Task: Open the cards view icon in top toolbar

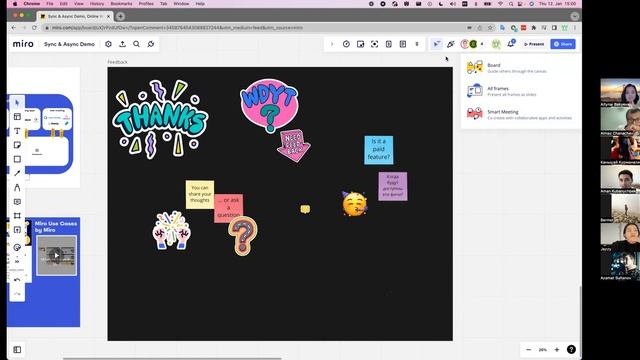Action: [x=389, y=44]
